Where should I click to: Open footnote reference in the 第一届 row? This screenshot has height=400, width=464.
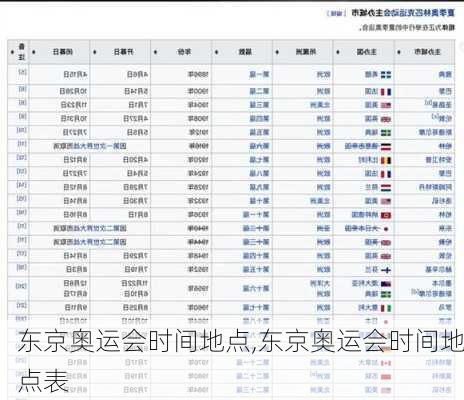[x=22, y=72]
